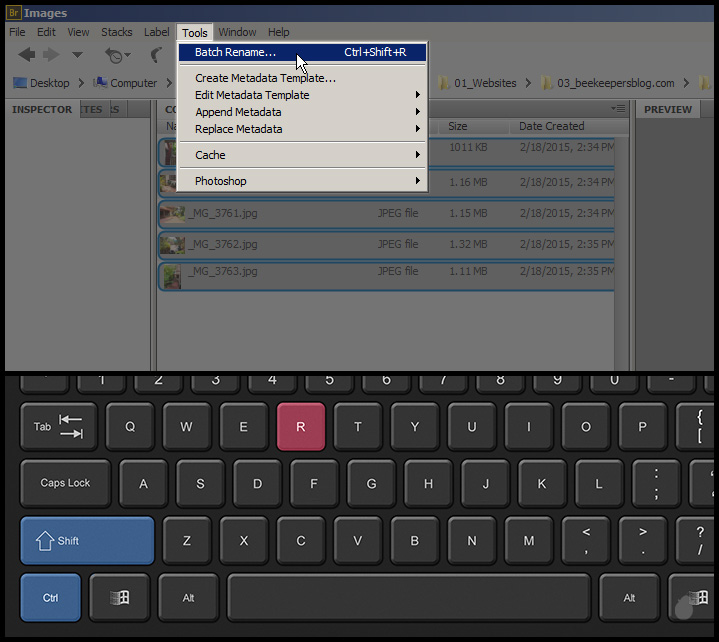Switch to the Inspector panel tab
Screen dimensions: 719x642
[x=42, y=110]
